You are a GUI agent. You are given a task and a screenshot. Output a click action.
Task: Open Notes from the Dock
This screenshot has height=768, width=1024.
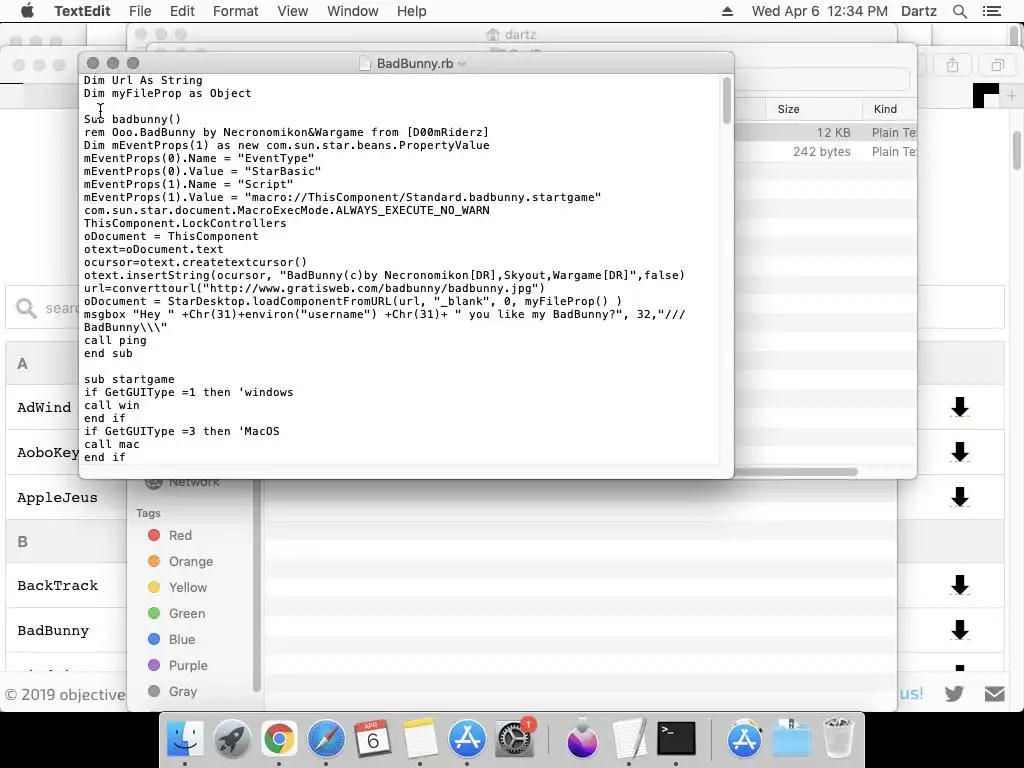[420, 739]
